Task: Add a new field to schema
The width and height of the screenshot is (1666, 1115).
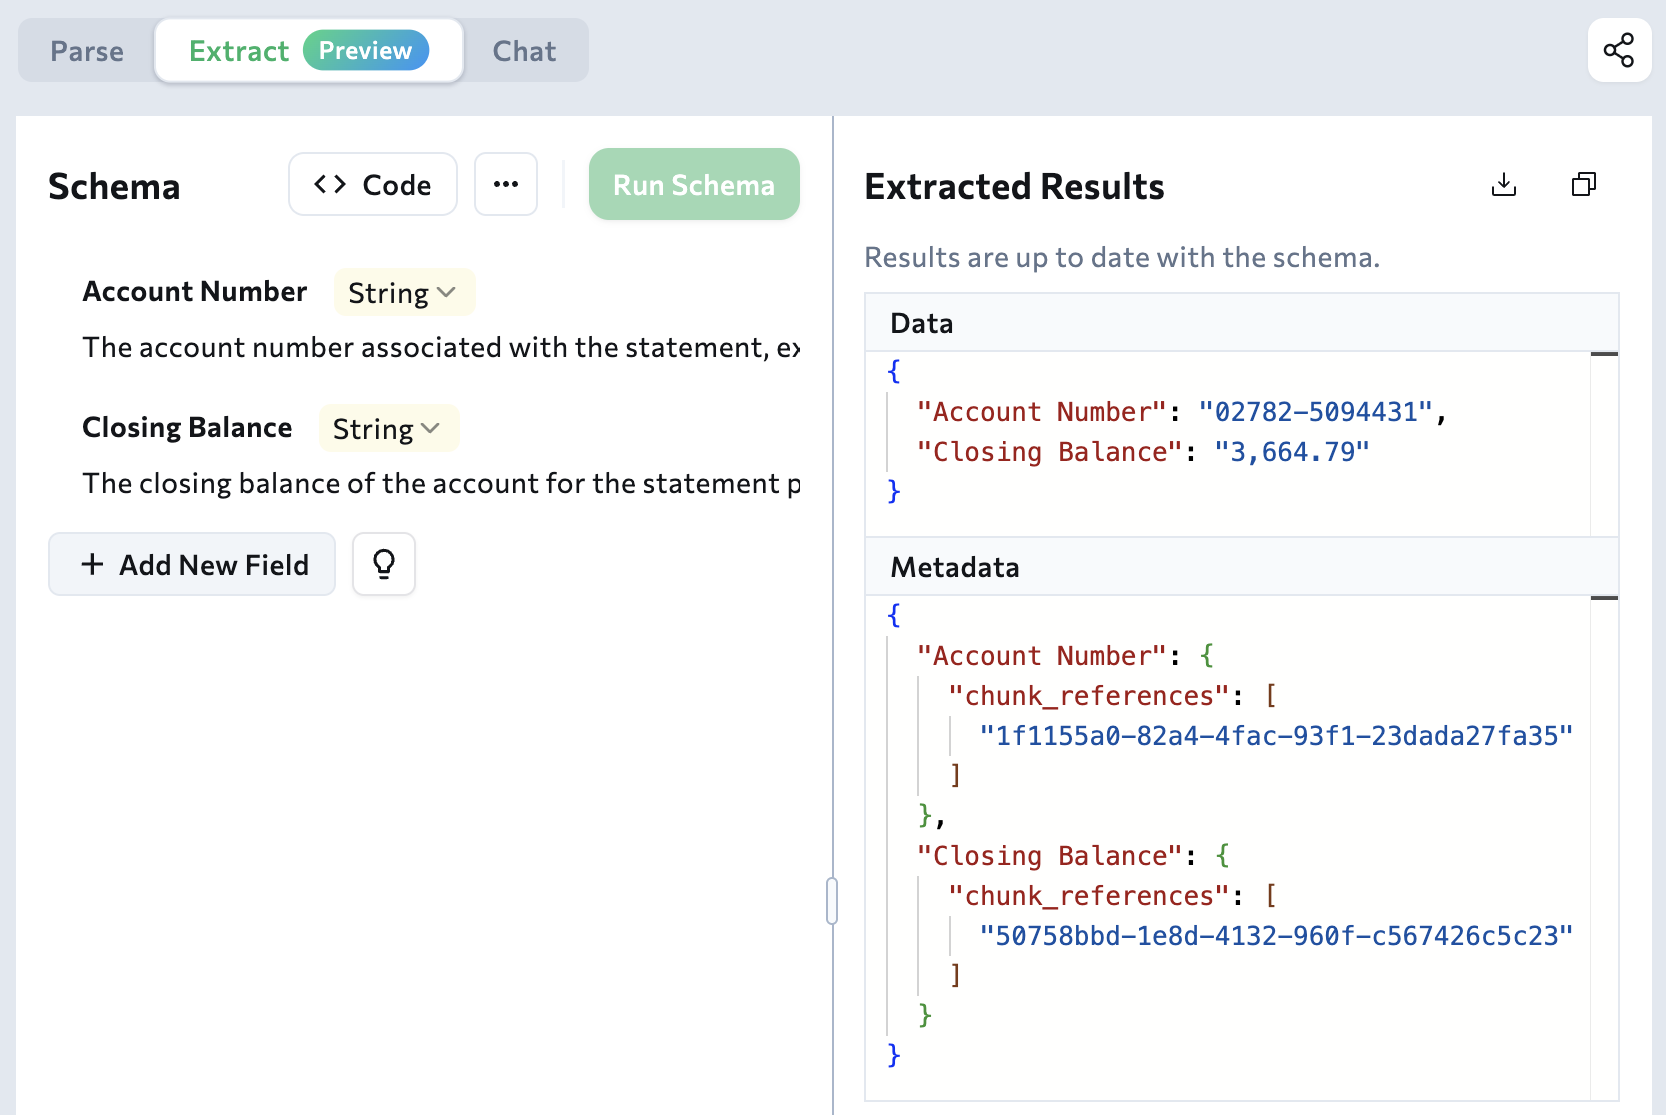Action: click(x=192, y=564)
